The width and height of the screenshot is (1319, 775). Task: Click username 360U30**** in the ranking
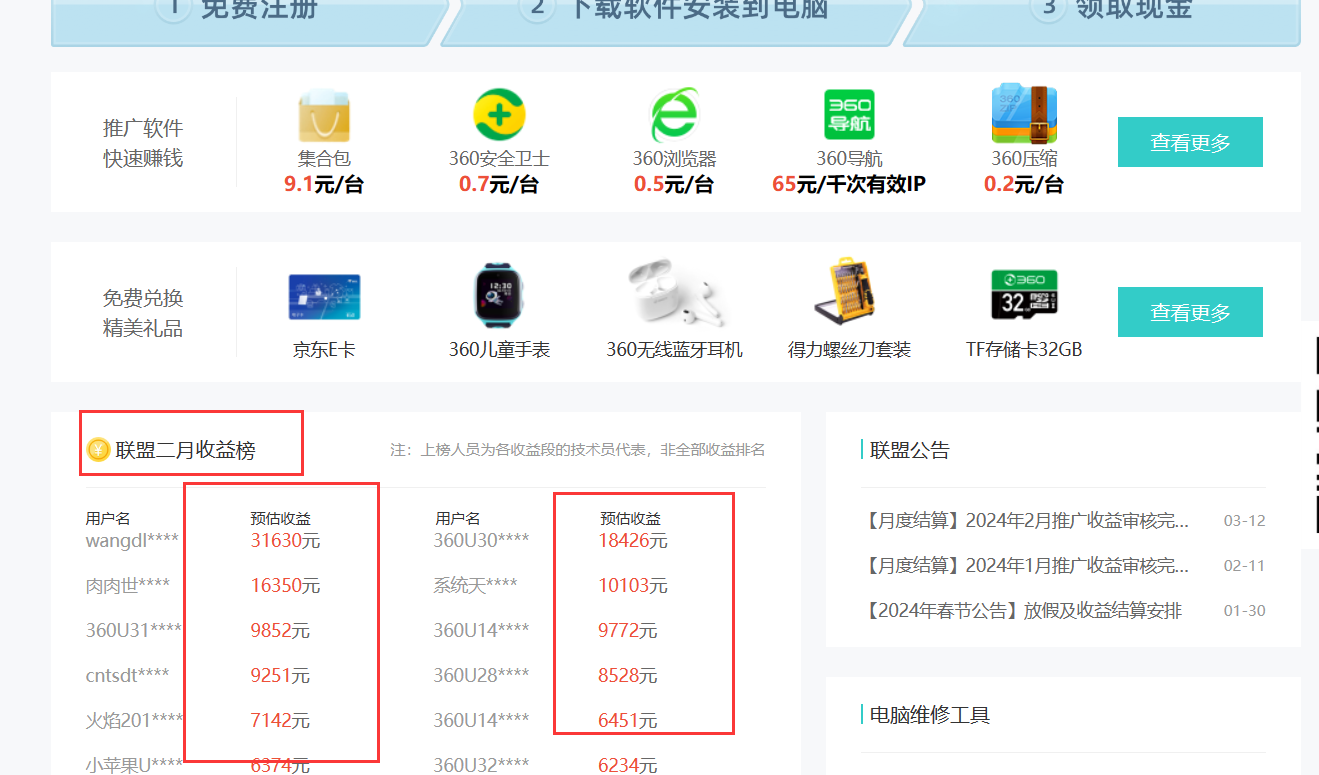coord(481,540)
